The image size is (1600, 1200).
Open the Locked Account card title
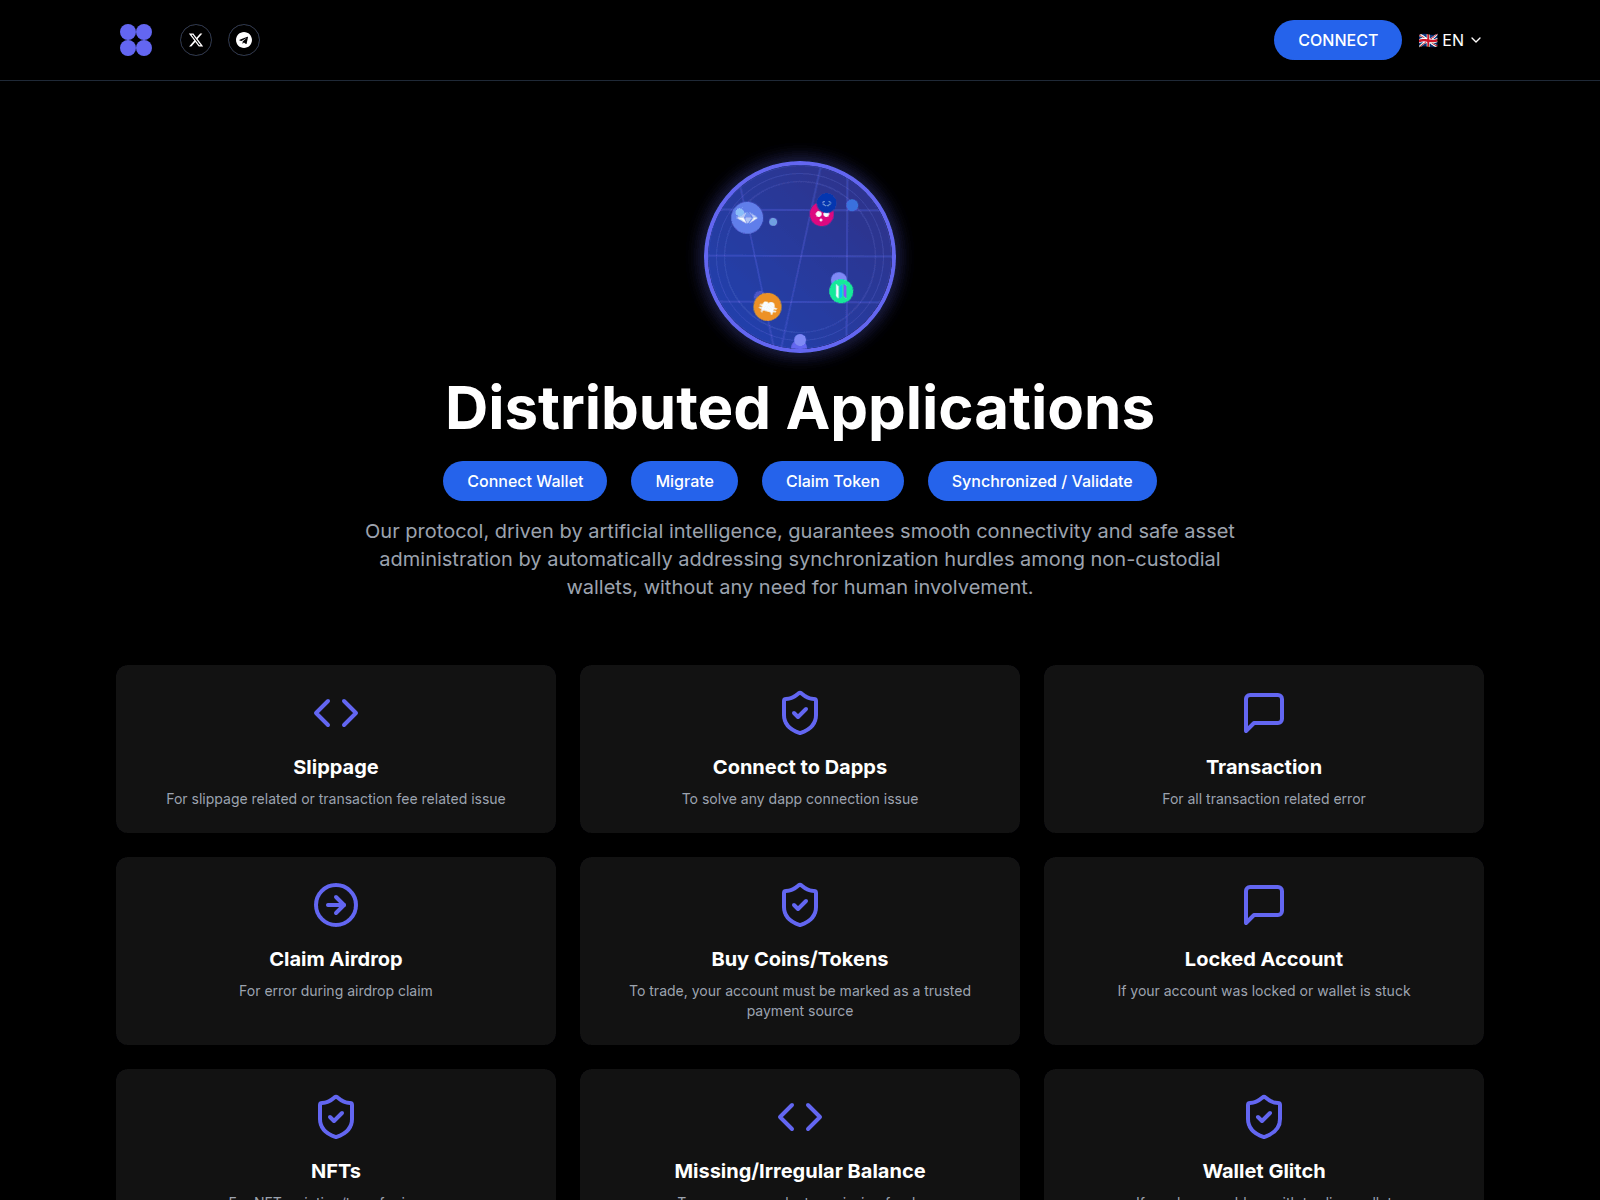click(x=1264, y=959)
